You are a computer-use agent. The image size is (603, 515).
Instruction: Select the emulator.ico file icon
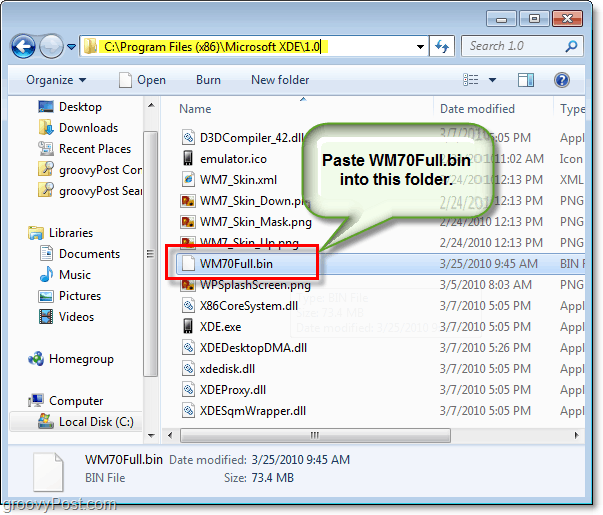tap(188, 158)
